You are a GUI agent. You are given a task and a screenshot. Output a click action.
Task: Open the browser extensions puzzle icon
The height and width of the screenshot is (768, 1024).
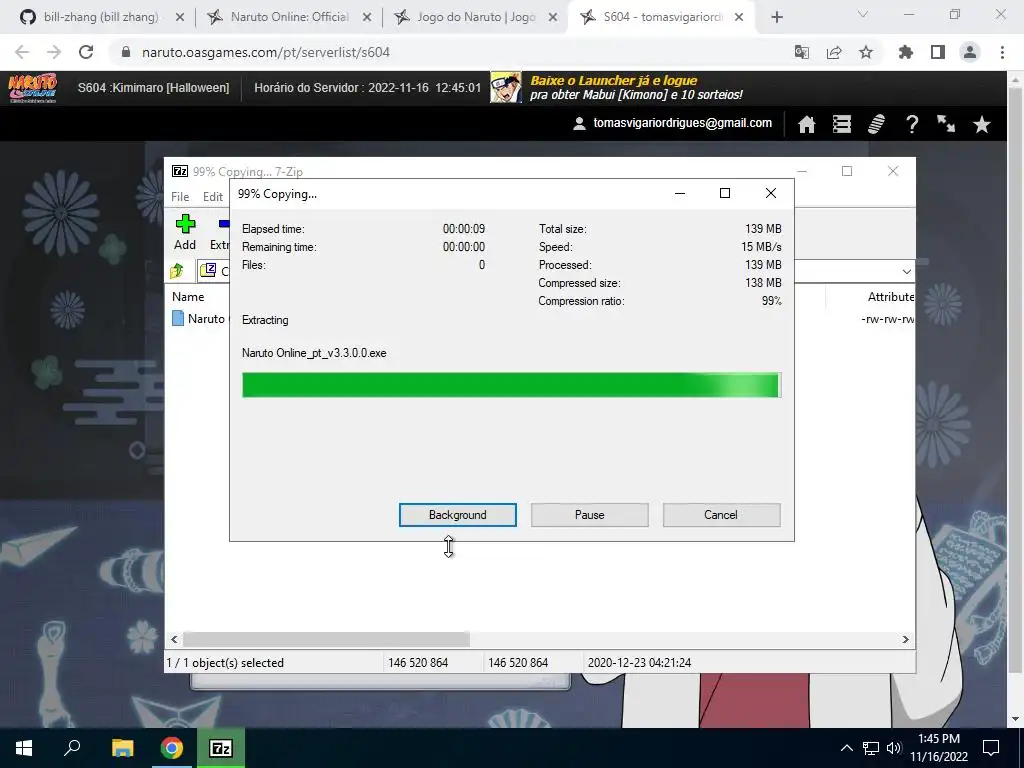pyautogui.click(x=906, y=52)
